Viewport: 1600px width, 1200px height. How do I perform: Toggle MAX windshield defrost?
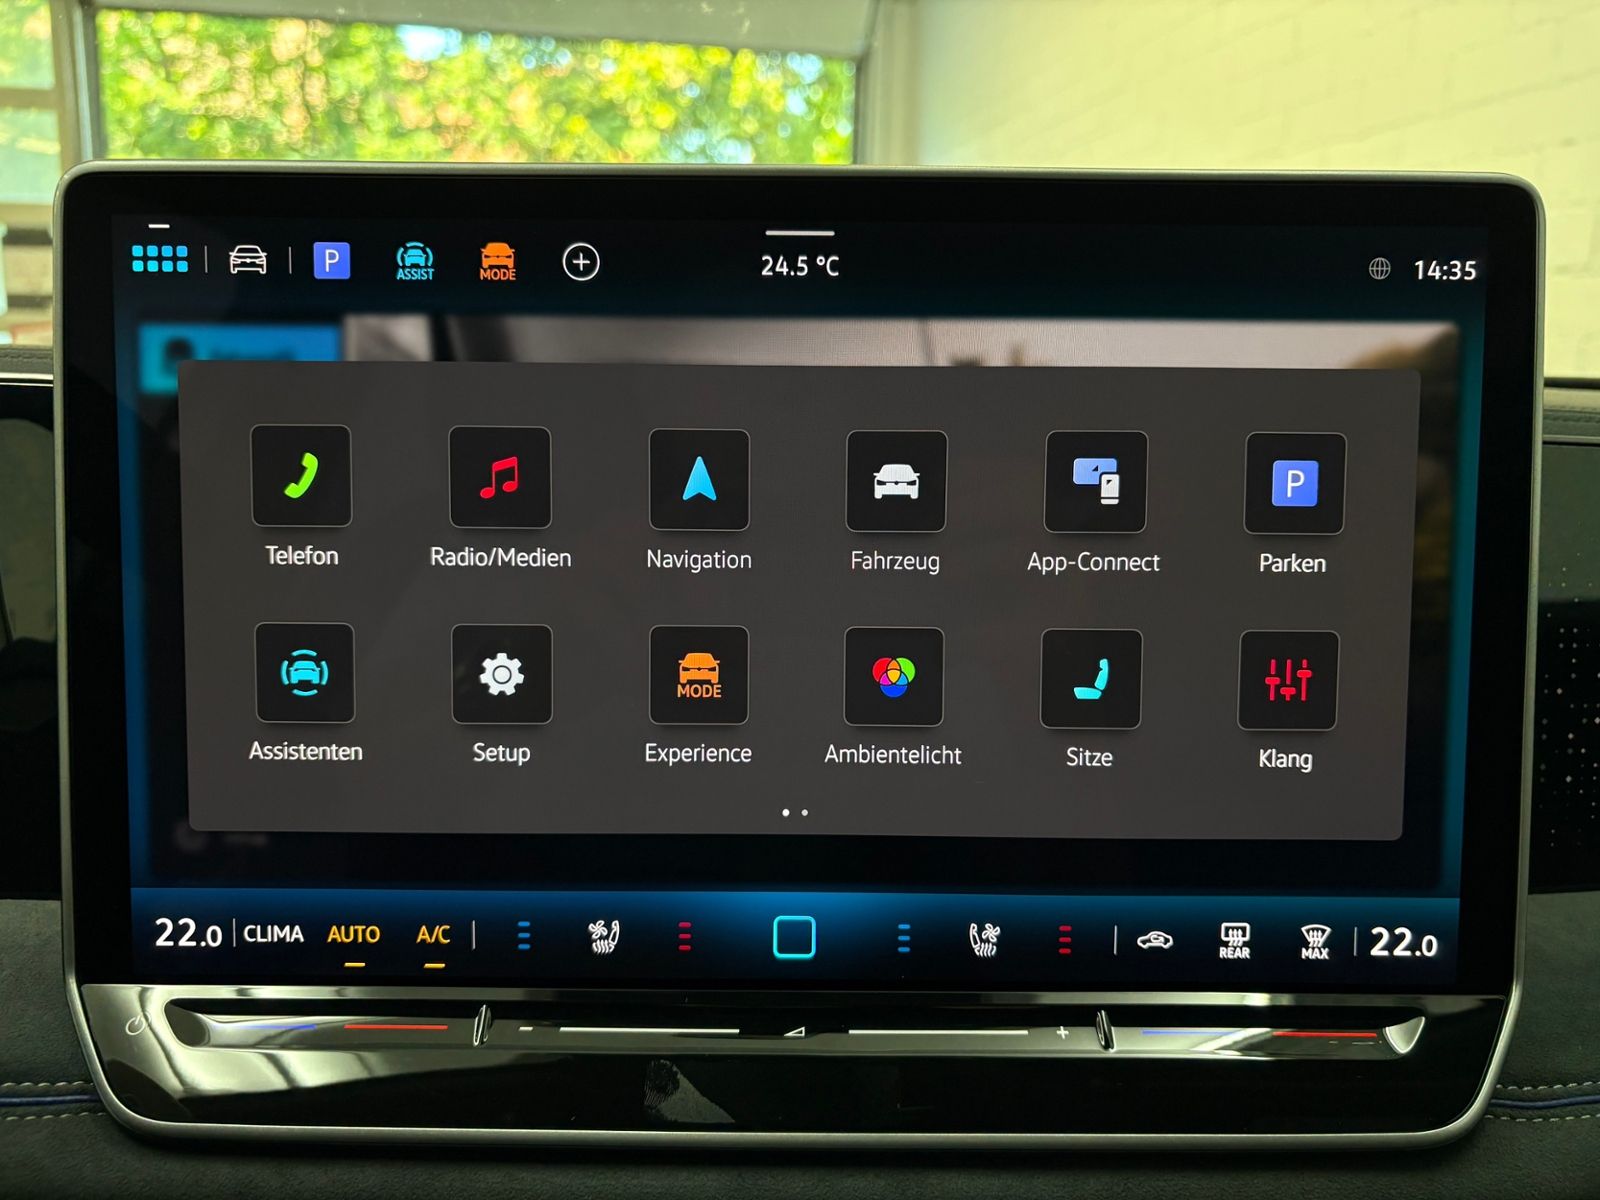pos(1315,942)
